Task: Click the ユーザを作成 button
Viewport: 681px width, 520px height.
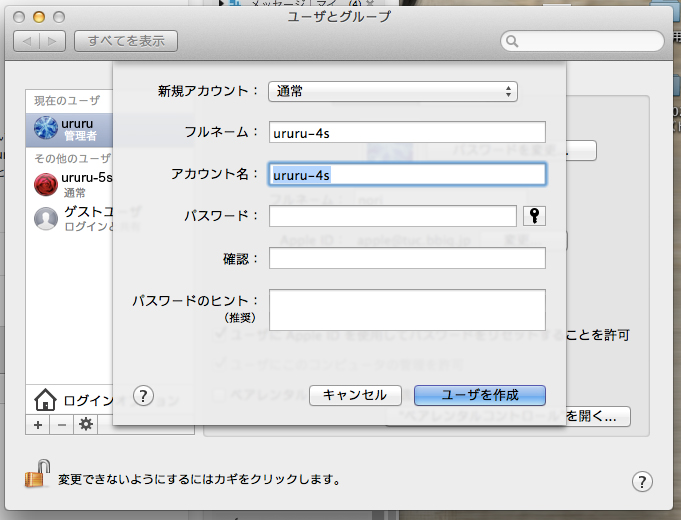Action: point(480,395)
